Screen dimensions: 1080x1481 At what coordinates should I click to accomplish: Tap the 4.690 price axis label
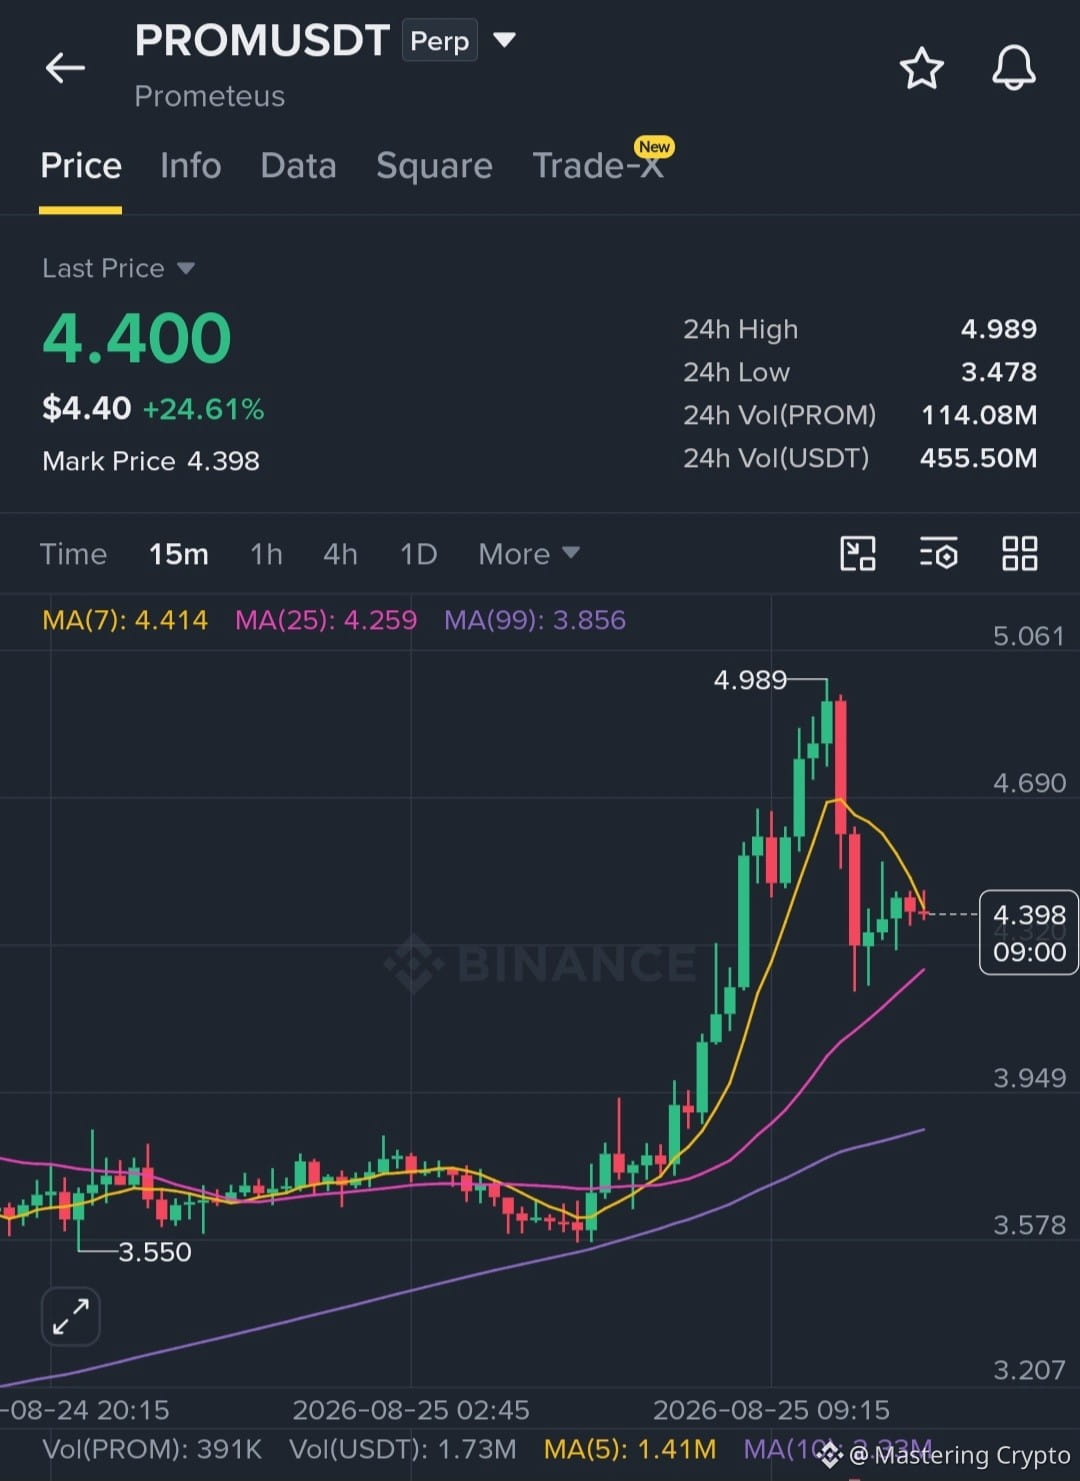[1029, 783]
